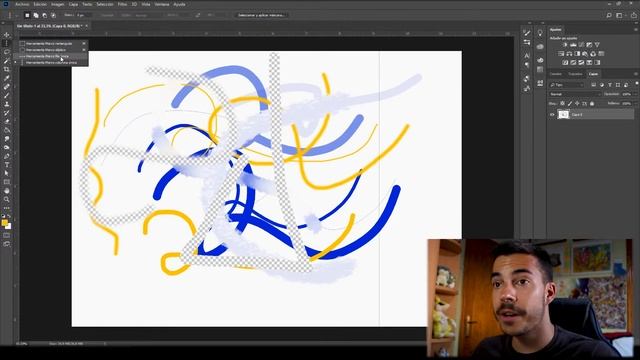Open the Filtro menu

pyautogui.click(x=122, y=4)
